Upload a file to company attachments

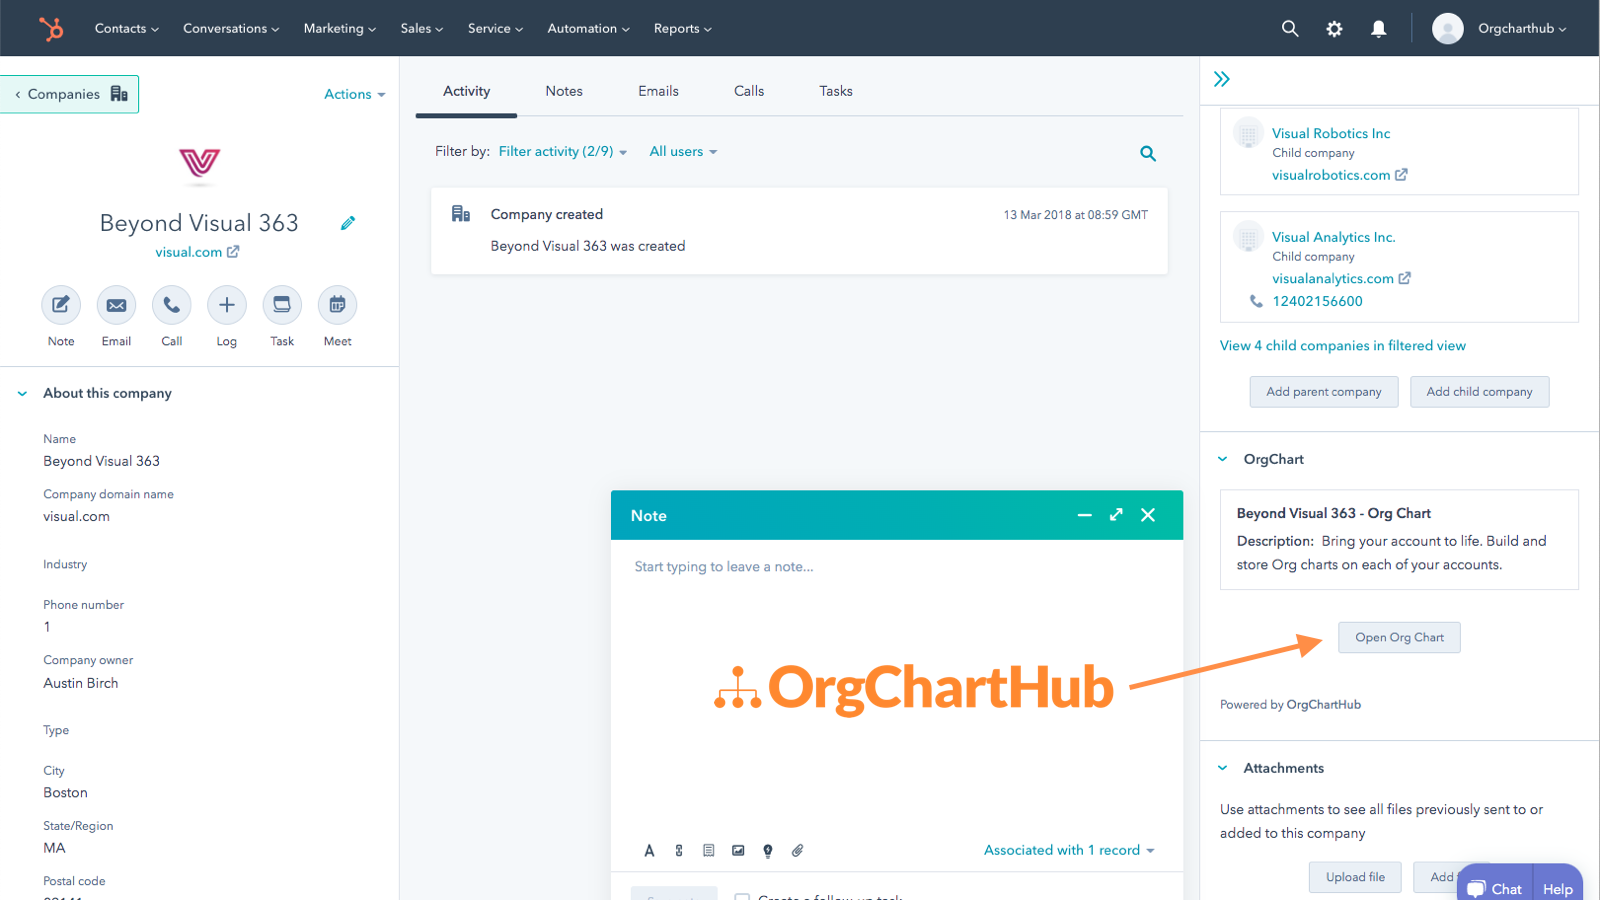pos(1354,876)
